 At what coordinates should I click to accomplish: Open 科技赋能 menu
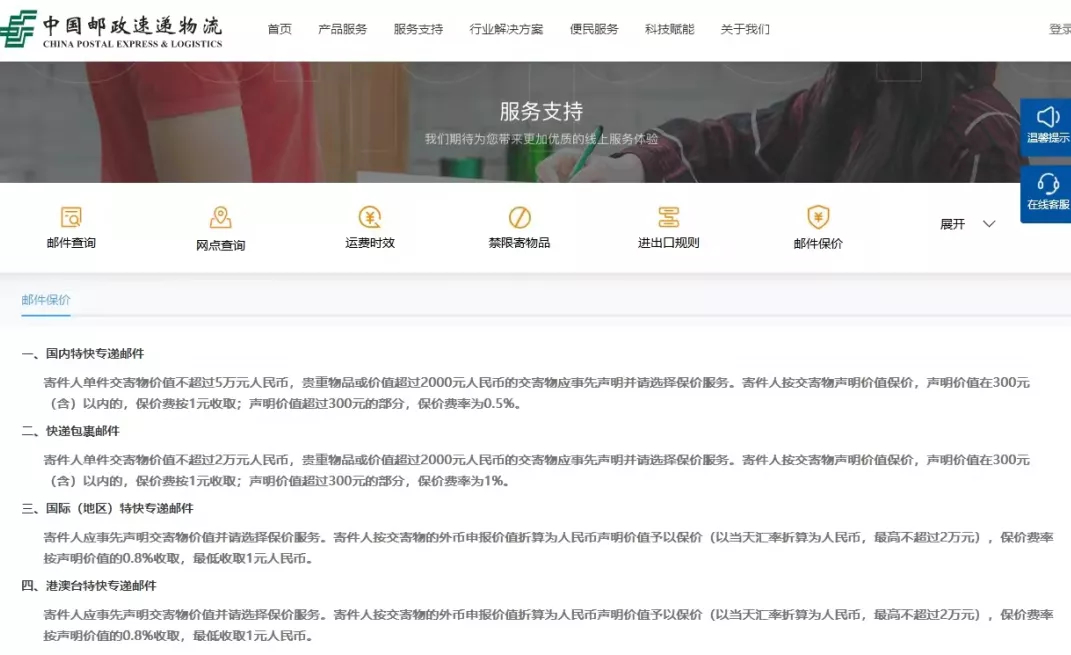(669, 29)
